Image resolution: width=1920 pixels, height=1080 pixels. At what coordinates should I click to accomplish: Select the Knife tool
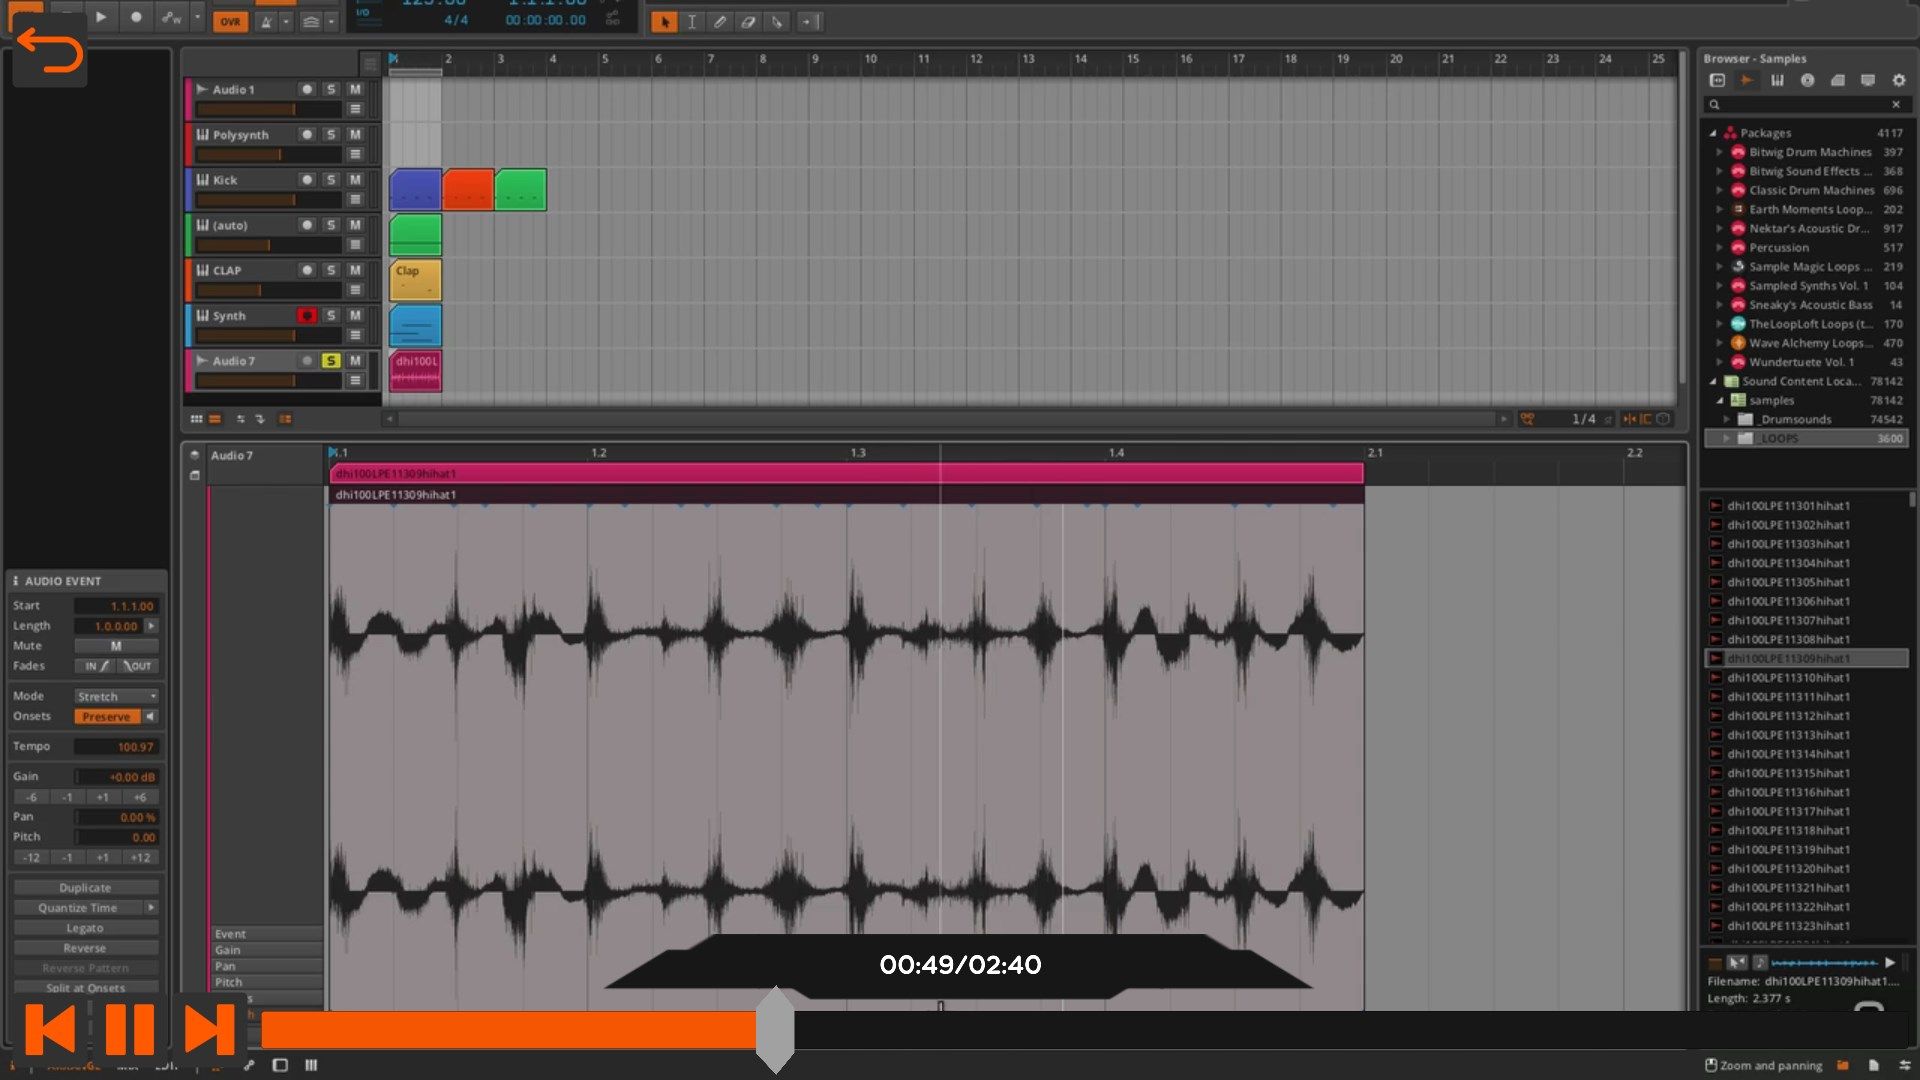click(x=777, y=21)
